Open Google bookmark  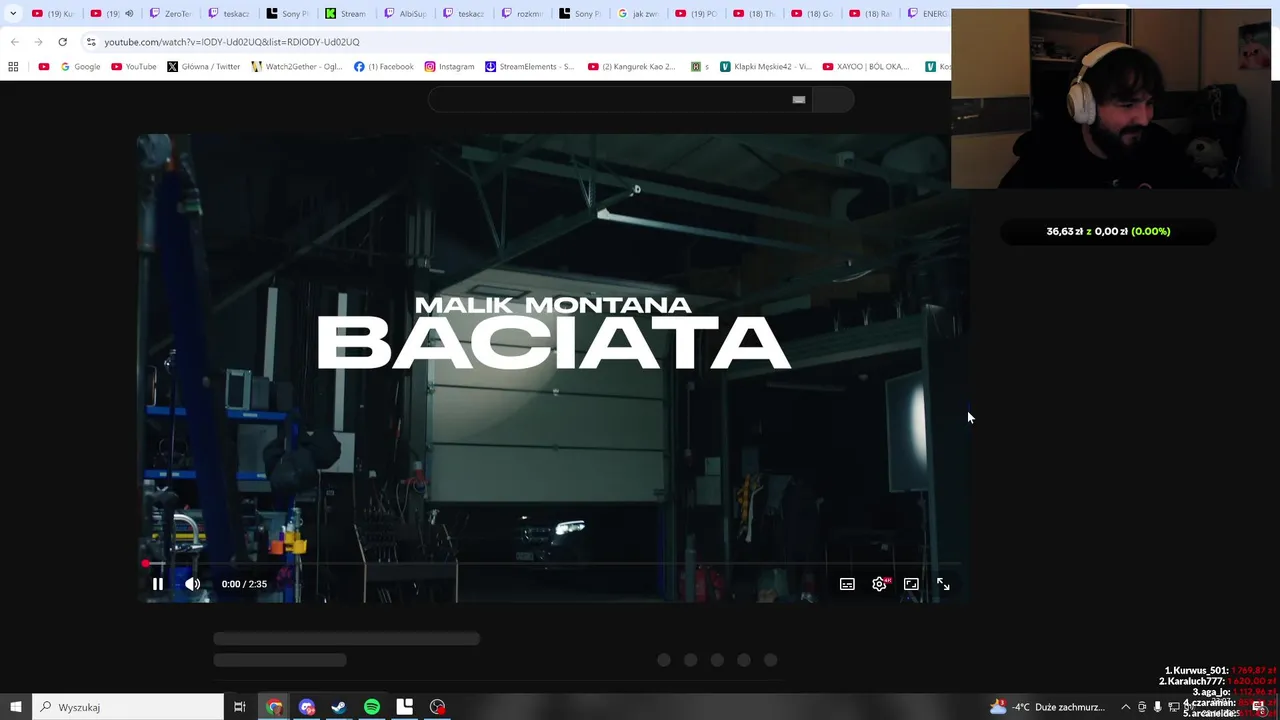pos(80,67)
